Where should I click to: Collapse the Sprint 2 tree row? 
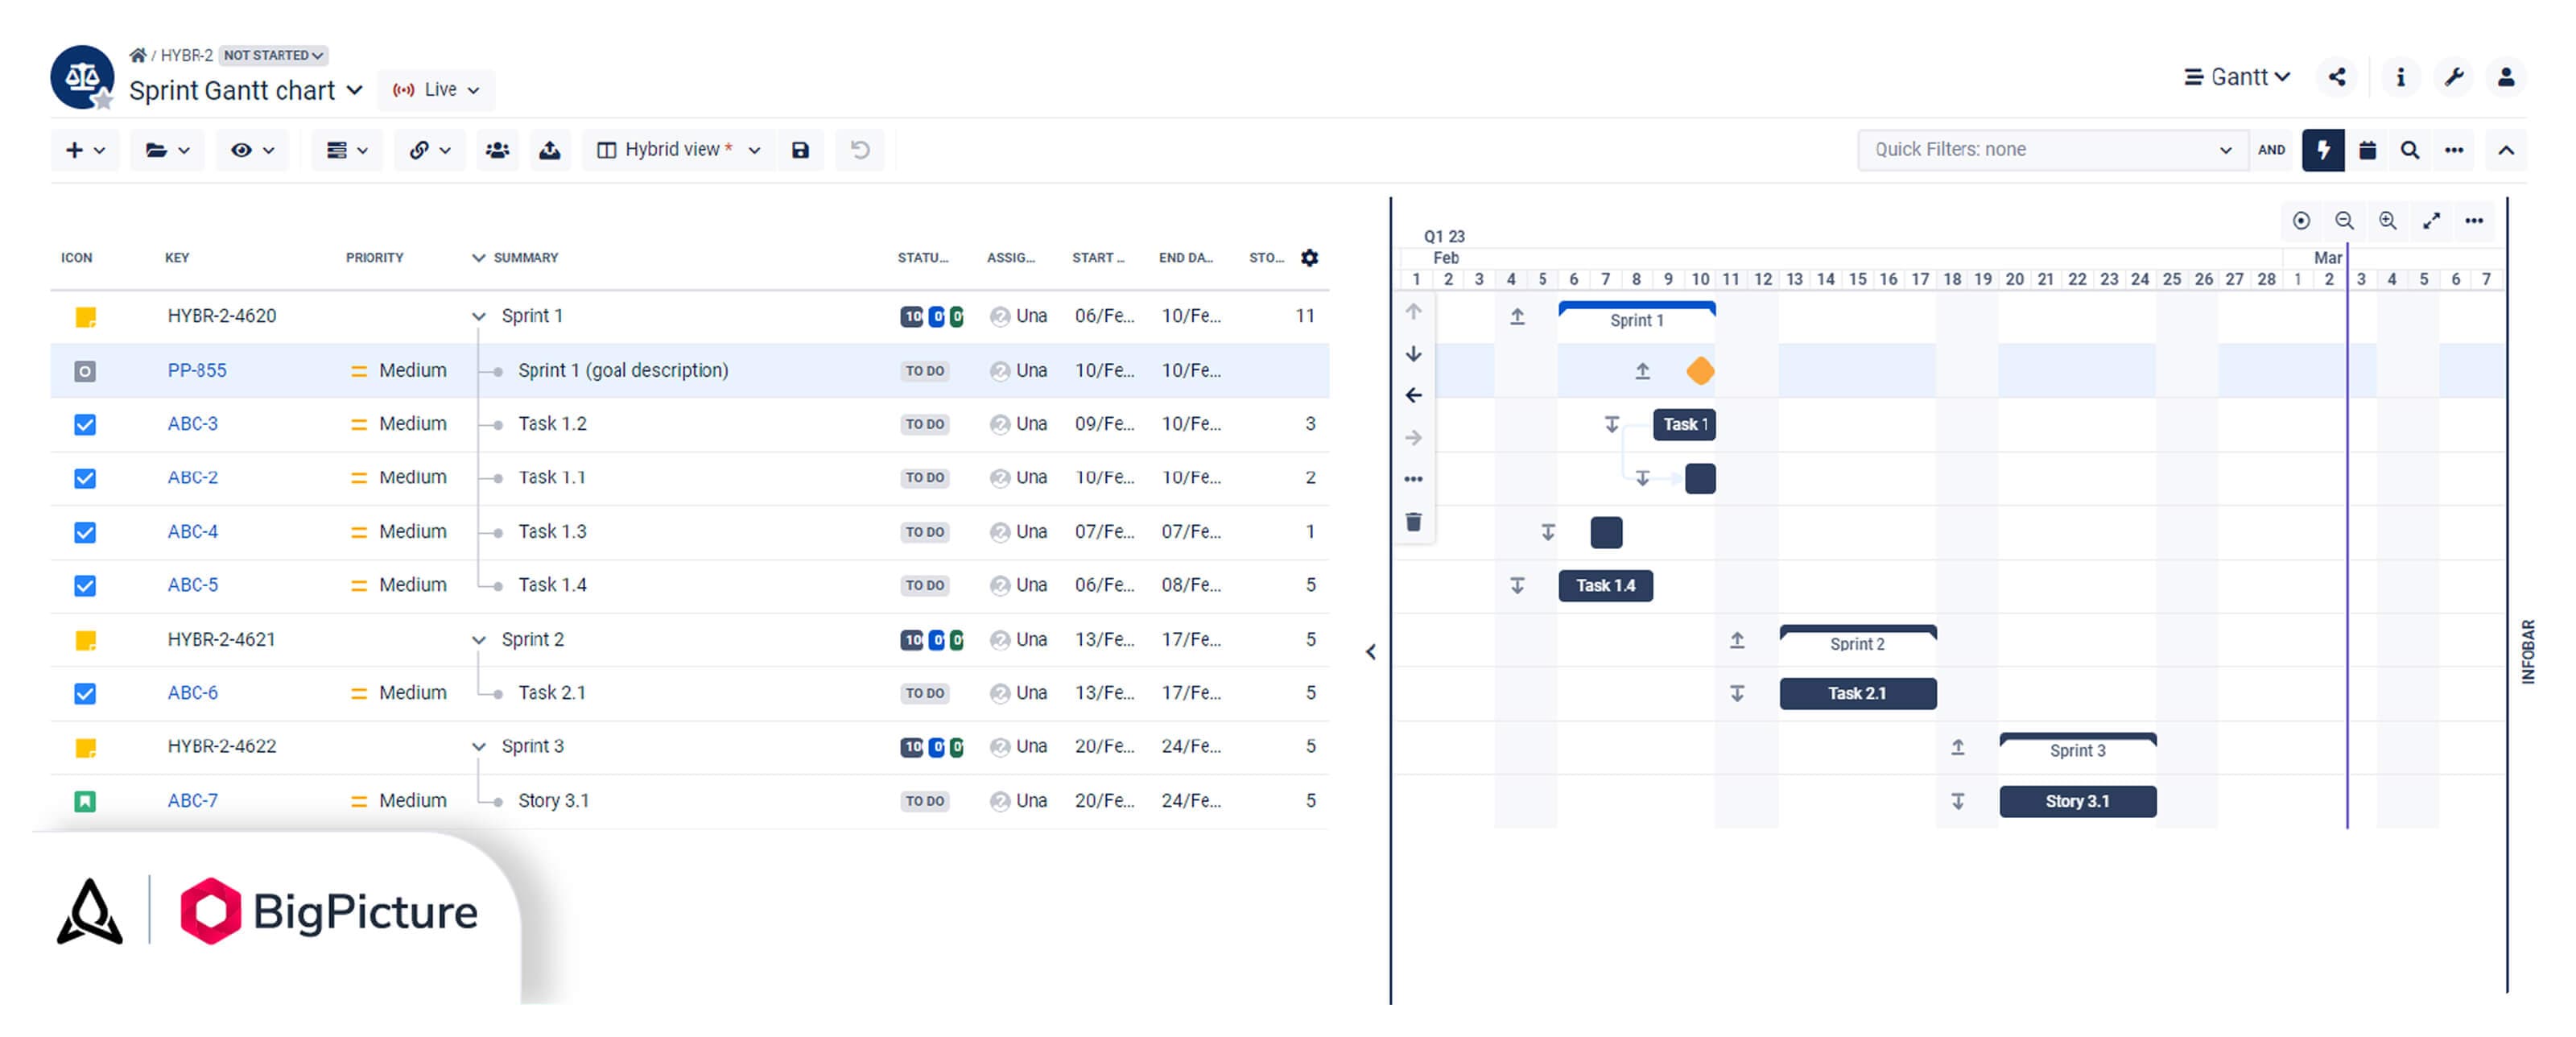point(478,640)
